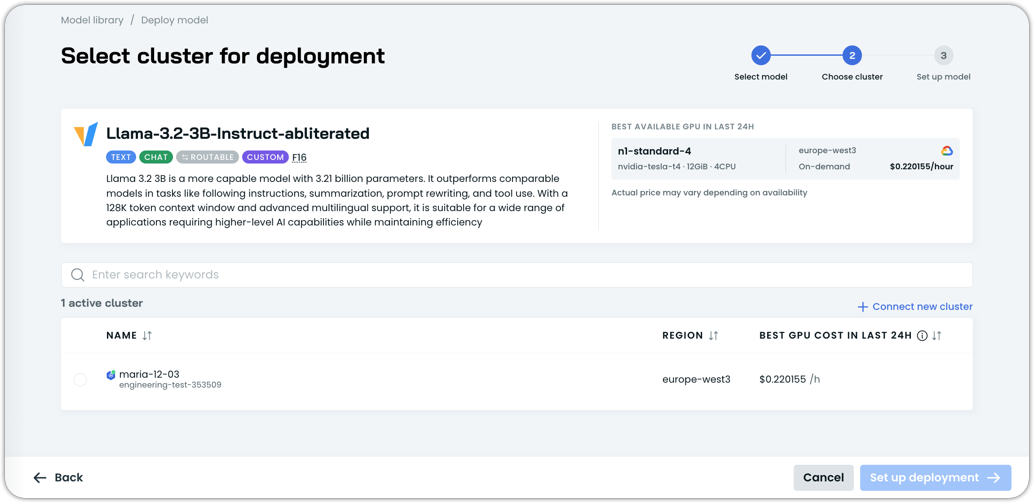Click the Model library breadcrumb
This screenshot has width=1034, height=503.
[x=92, y=20]
